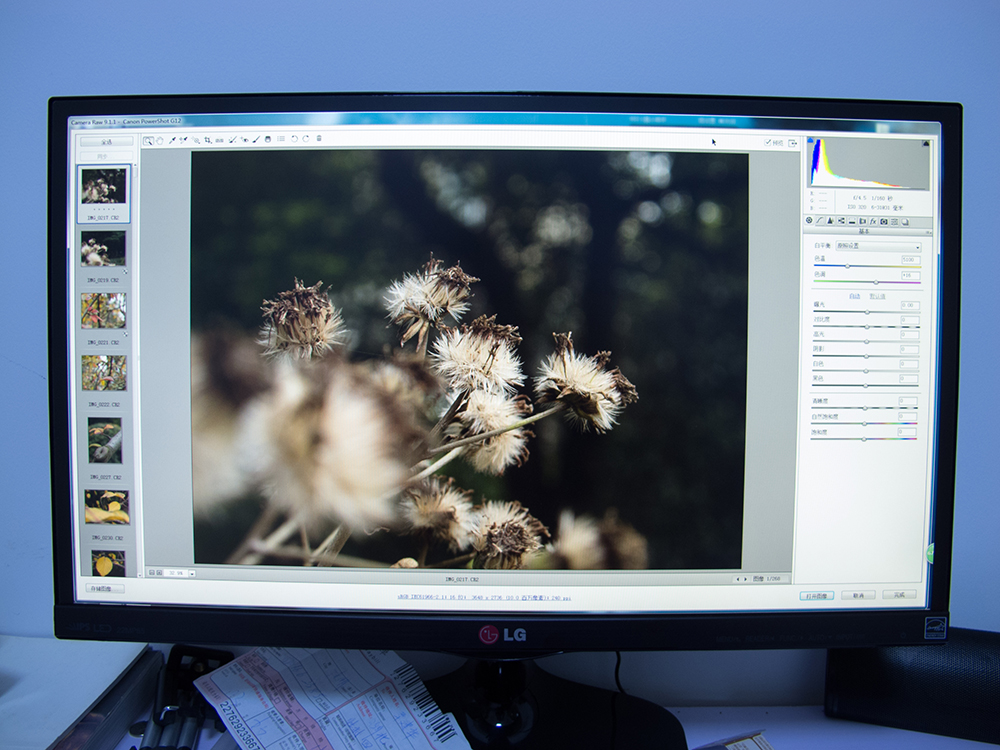The width and height of the screenshot is (1000, 750).
Task: Click the Auto link above exposure
Action: [x=855, y=296]
